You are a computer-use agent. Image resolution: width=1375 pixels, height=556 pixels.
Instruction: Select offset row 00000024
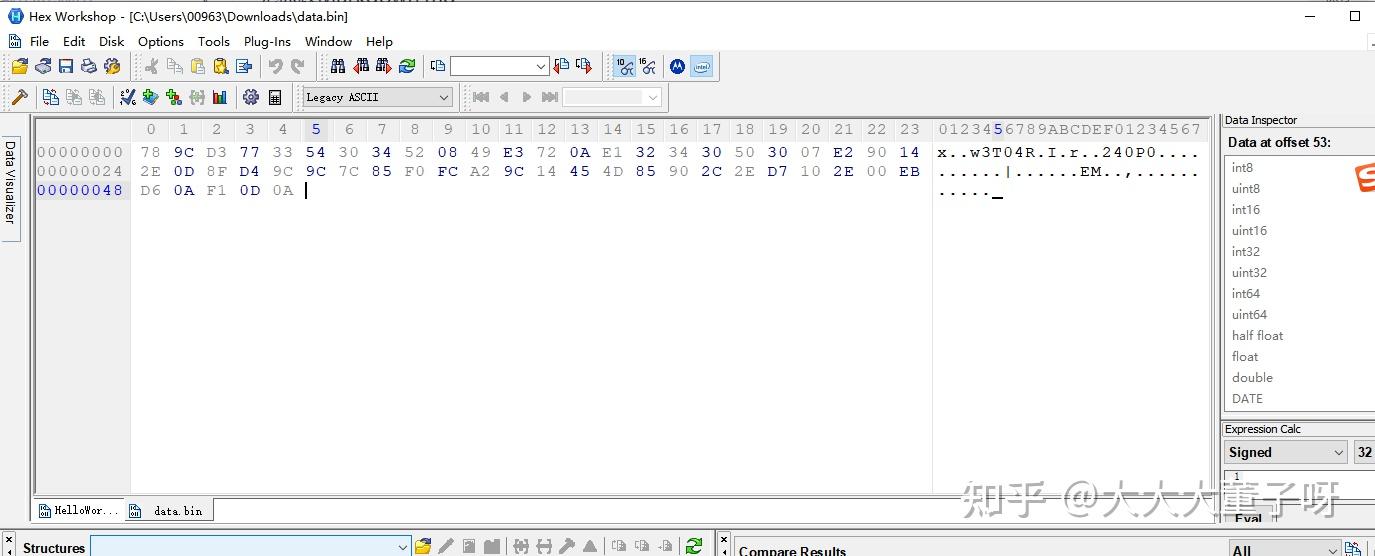[x=80, y=171]
